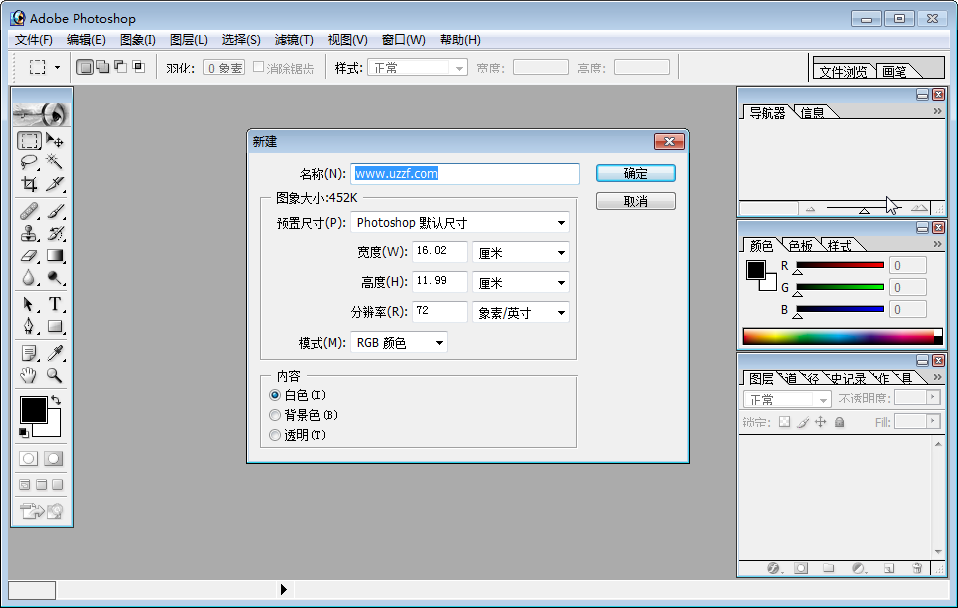Select the Eraser tool

click(x=29, y=255)
